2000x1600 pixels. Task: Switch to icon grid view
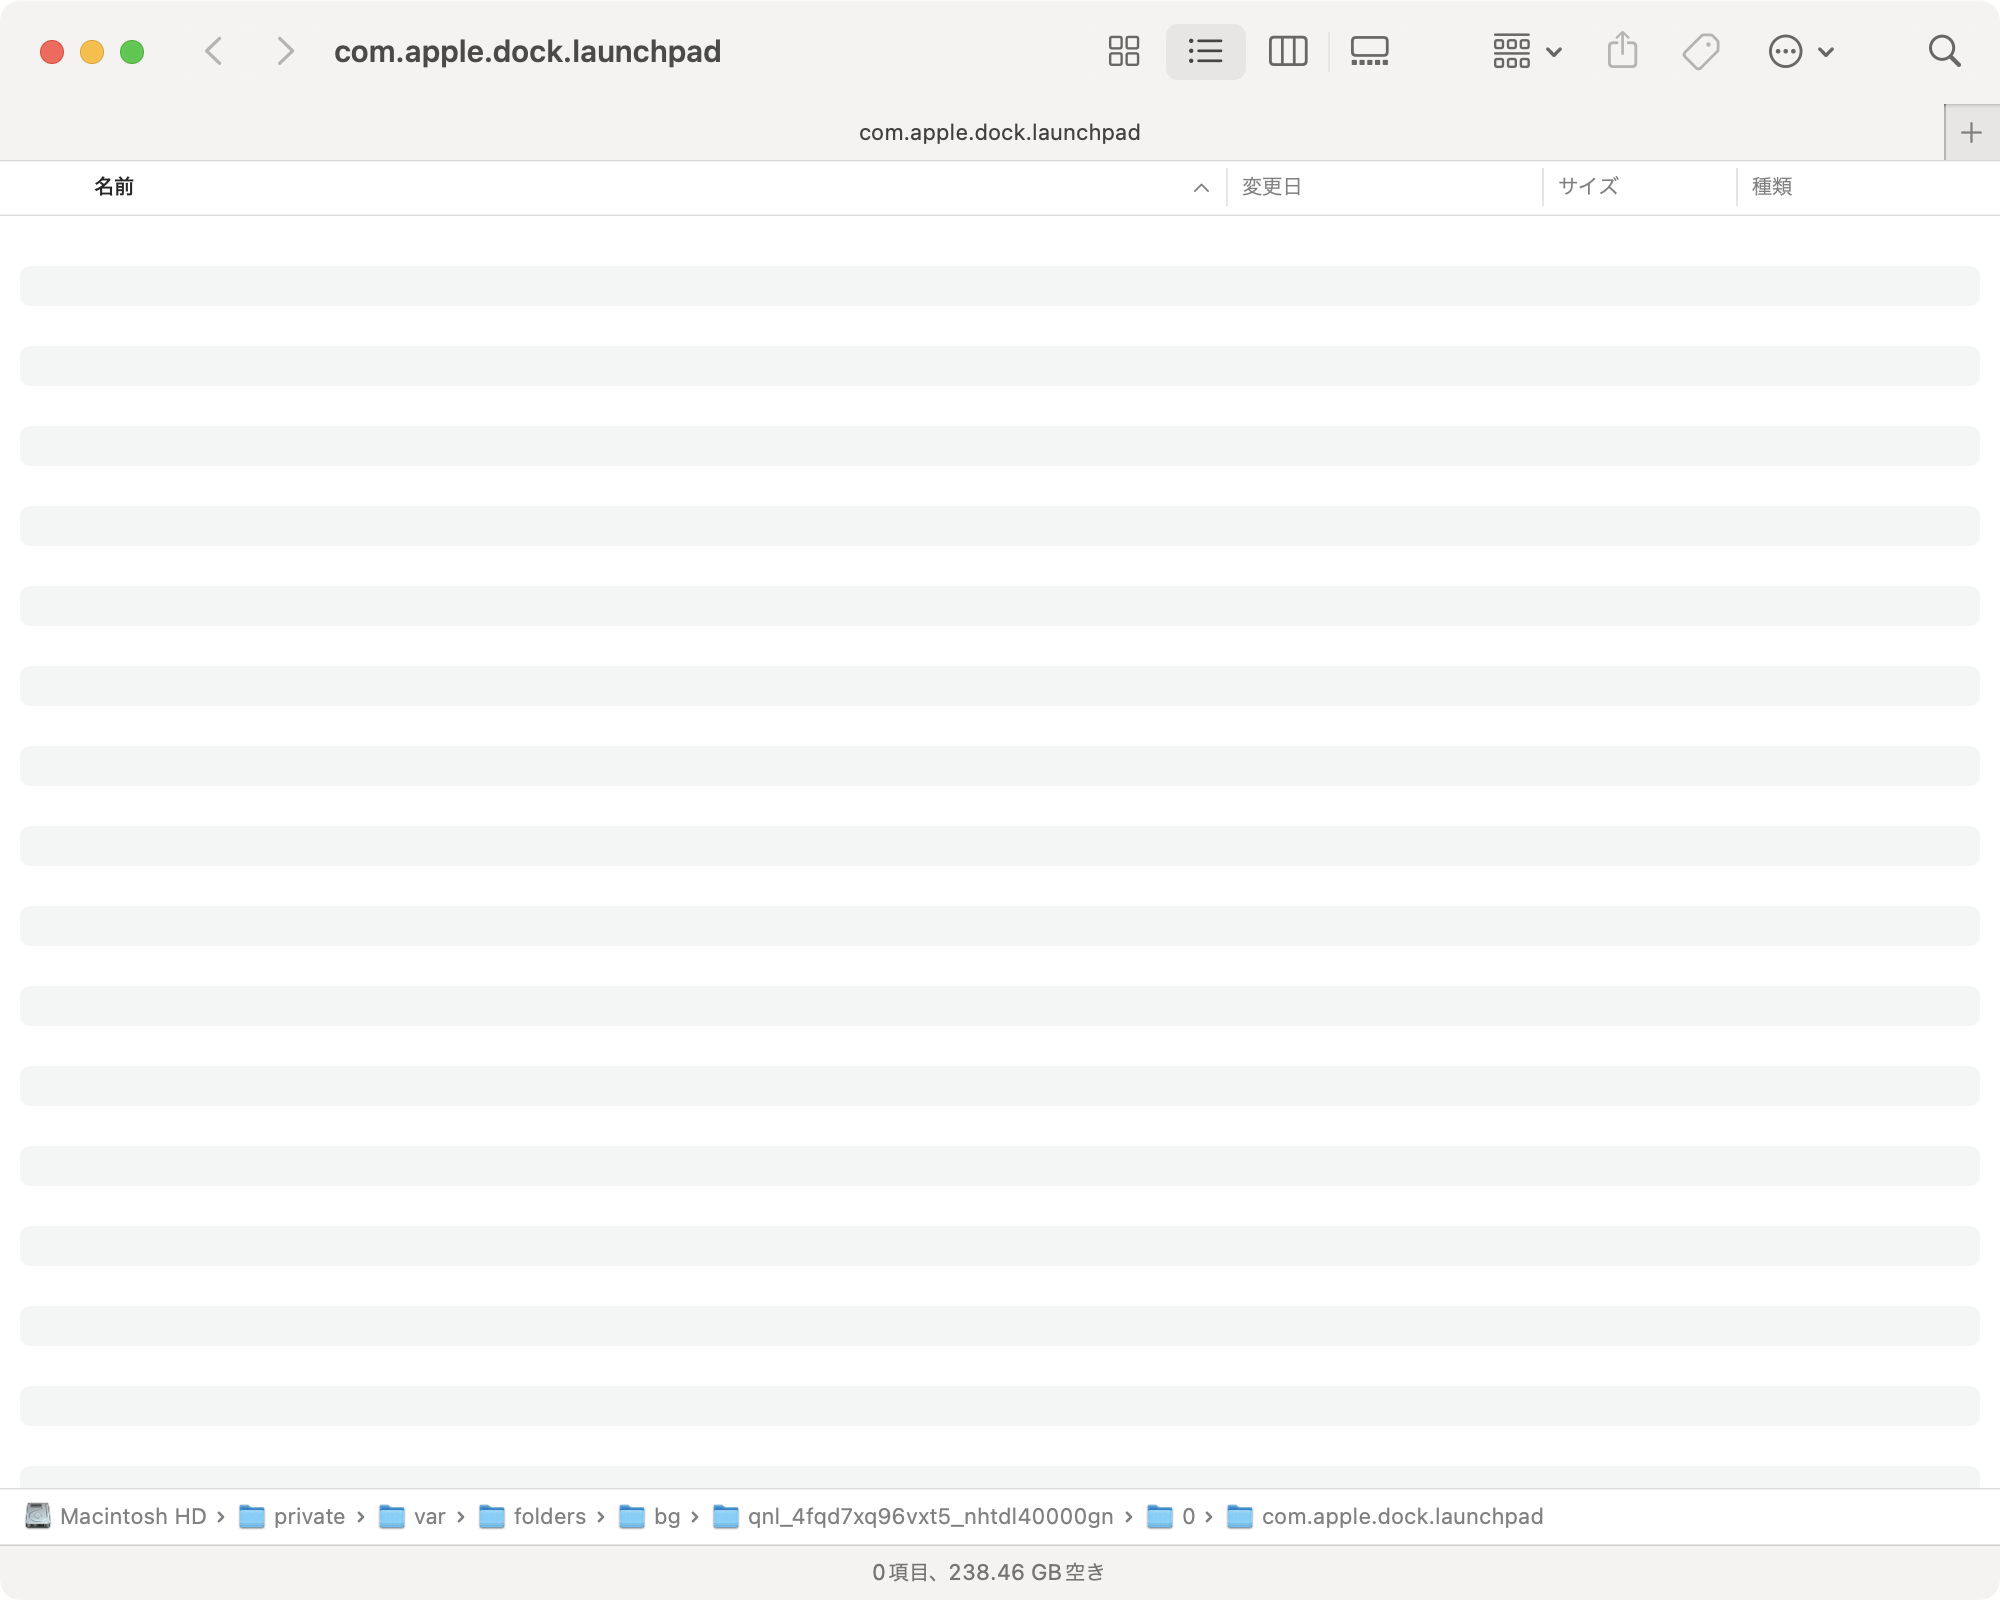pos(1124,51)
